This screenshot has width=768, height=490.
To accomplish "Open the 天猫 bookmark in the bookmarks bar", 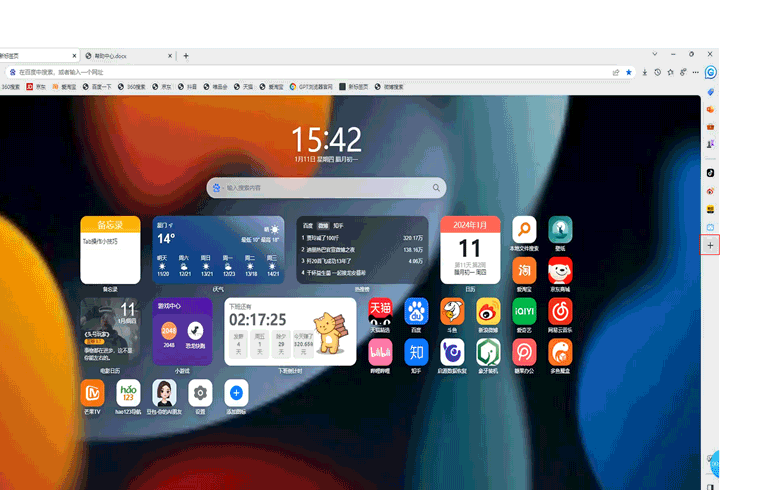I will (243, 87).
